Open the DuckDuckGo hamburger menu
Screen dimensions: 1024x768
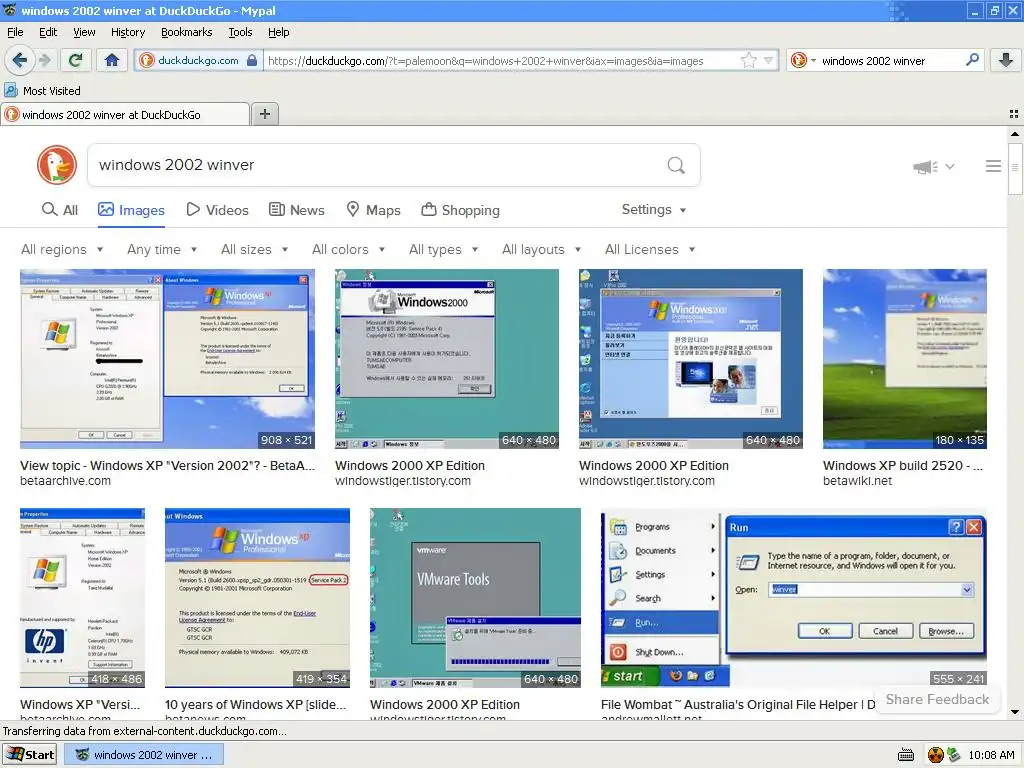993,167
